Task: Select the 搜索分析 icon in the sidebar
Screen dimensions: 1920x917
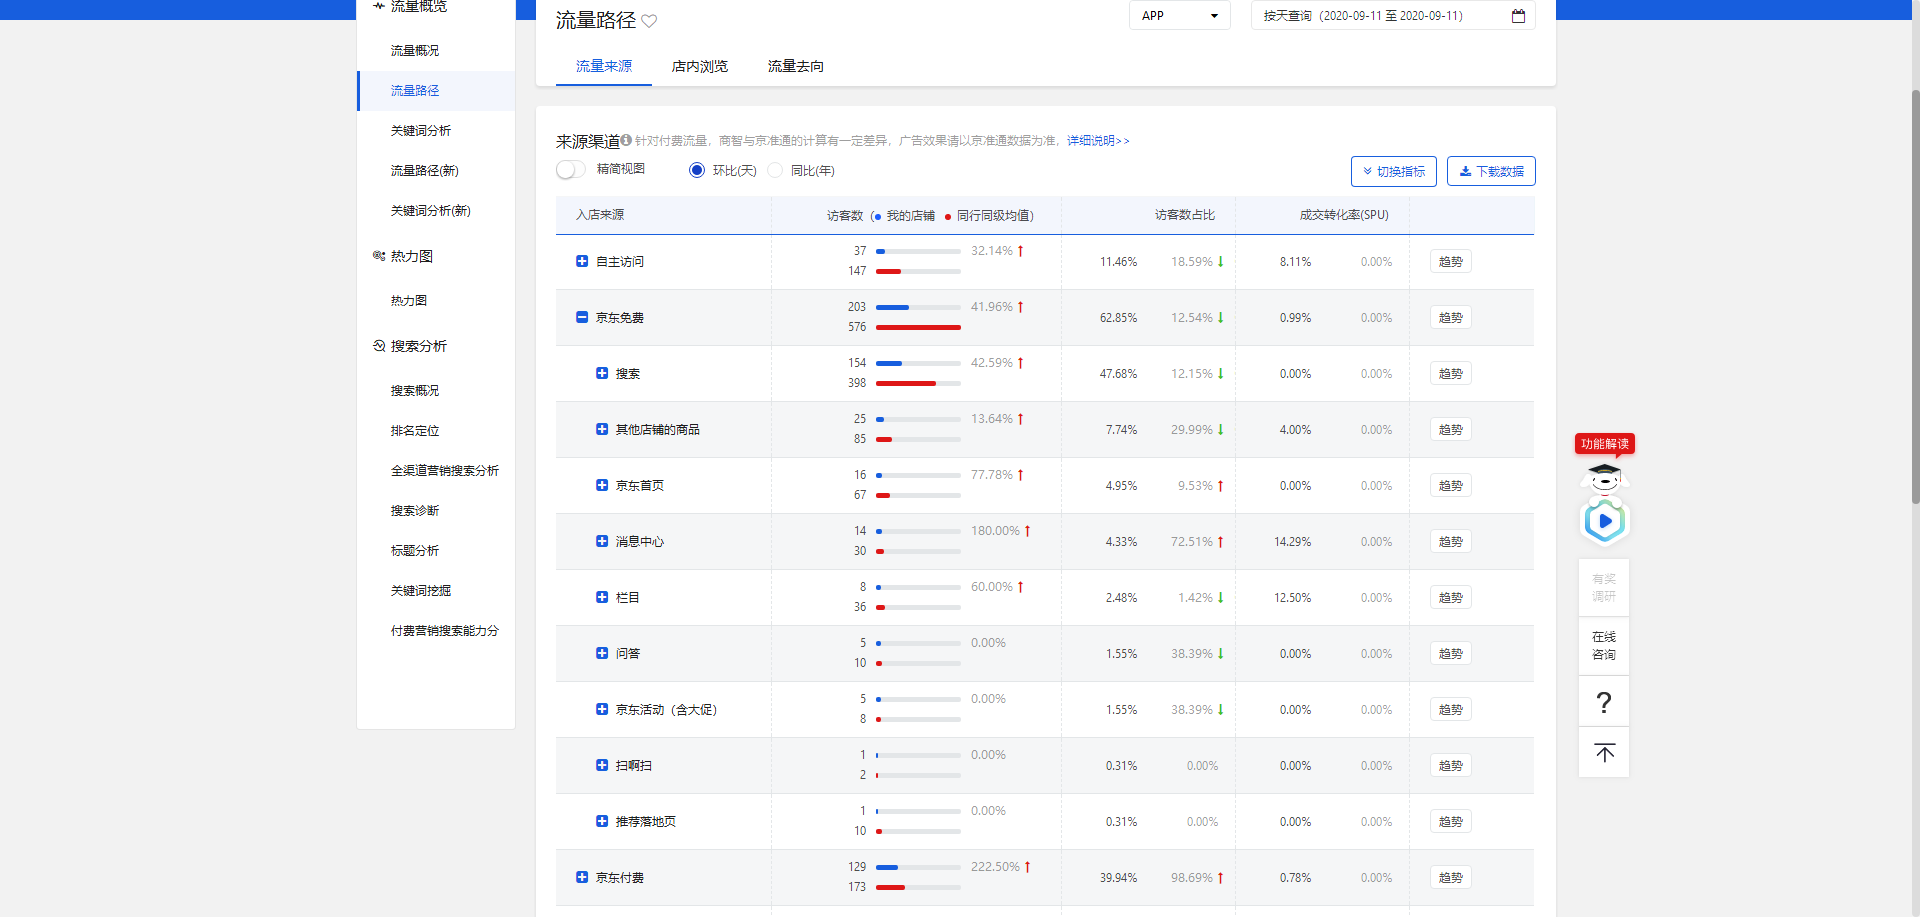Action: 378,345
